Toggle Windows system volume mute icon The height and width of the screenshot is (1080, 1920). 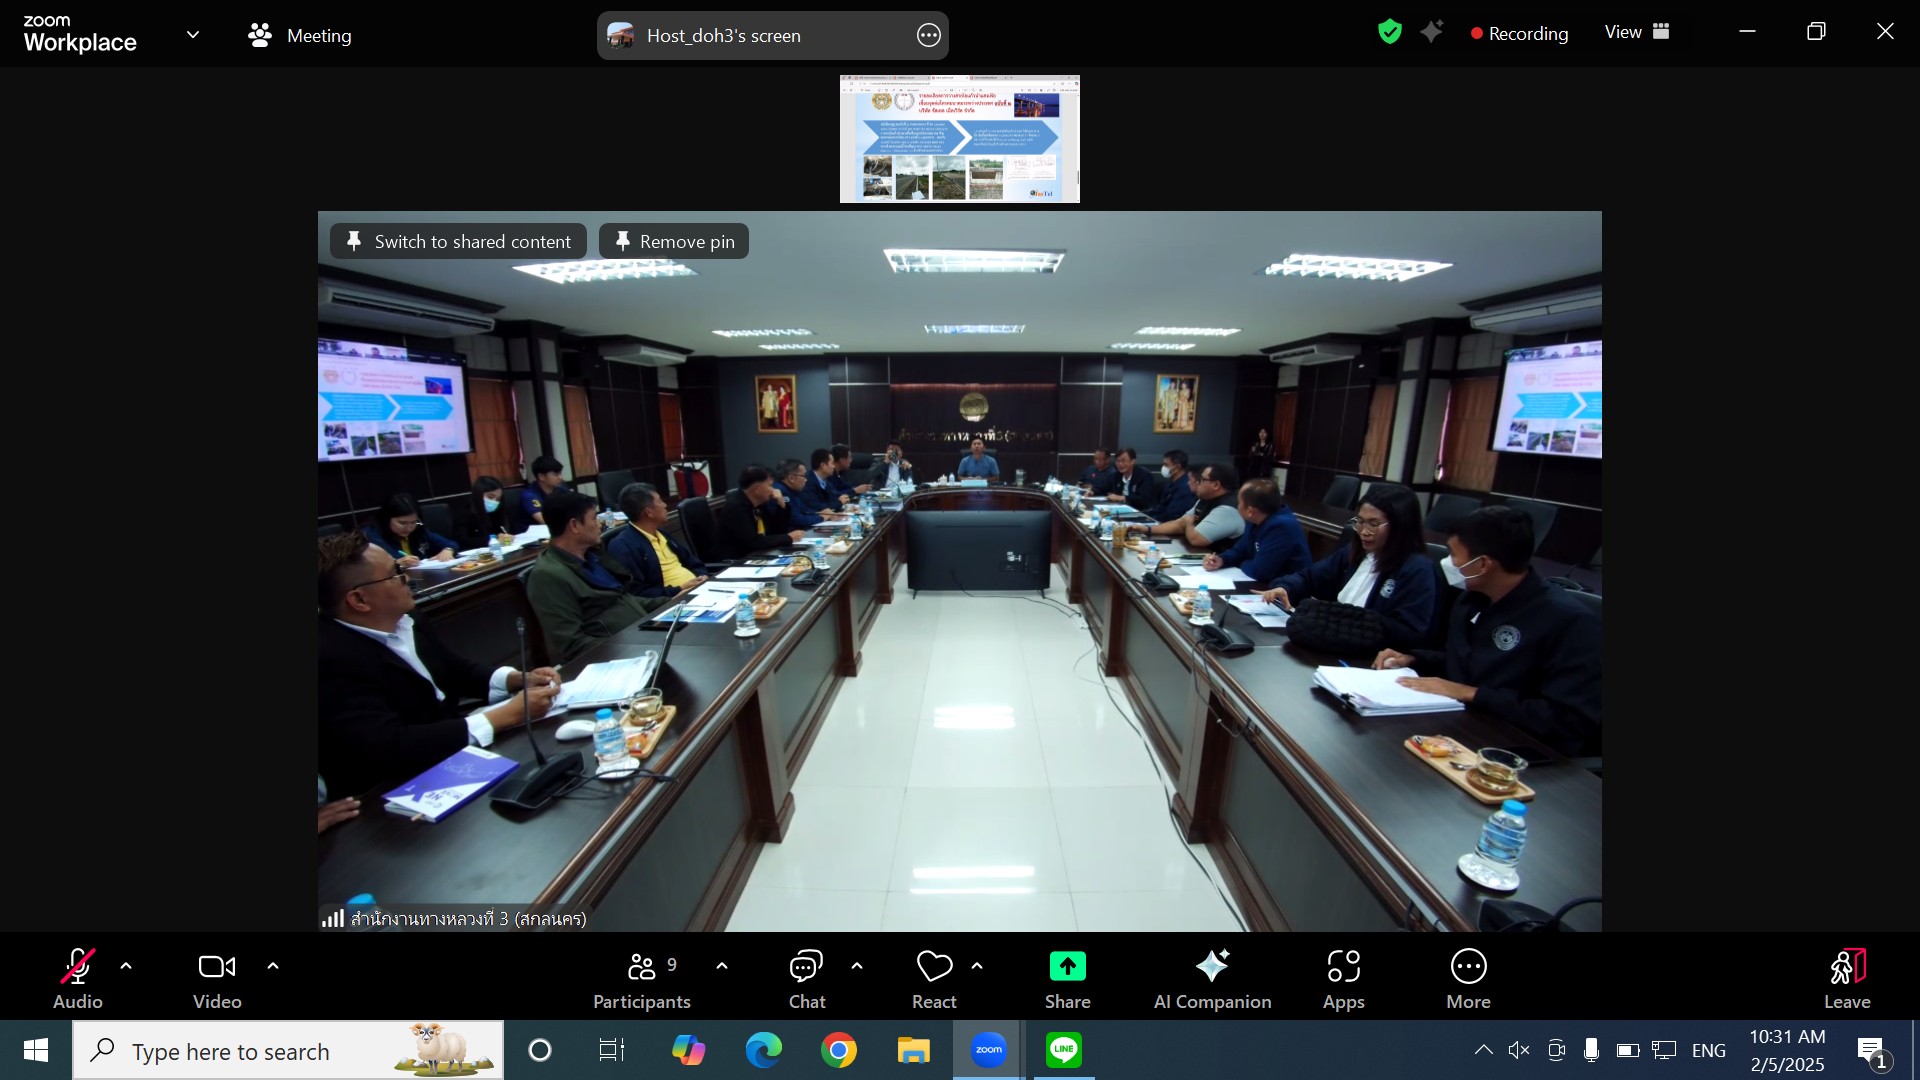(x=1519, y=1050)
